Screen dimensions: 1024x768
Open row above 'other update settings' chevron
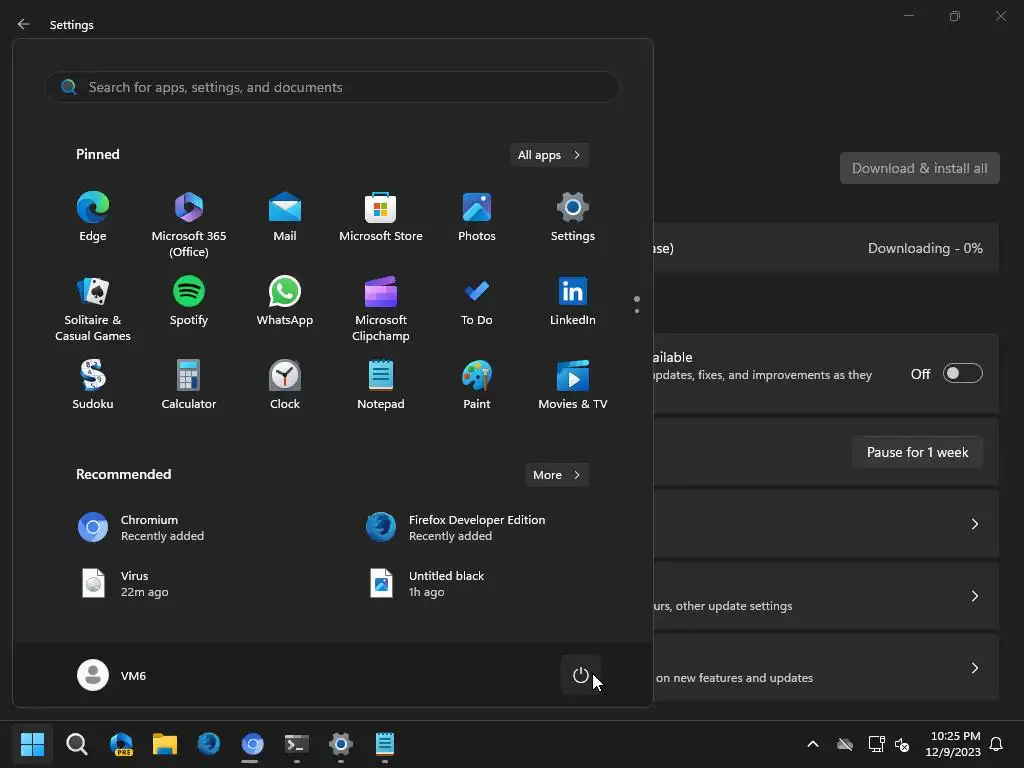pyautogui.click(x=974, y=524)
